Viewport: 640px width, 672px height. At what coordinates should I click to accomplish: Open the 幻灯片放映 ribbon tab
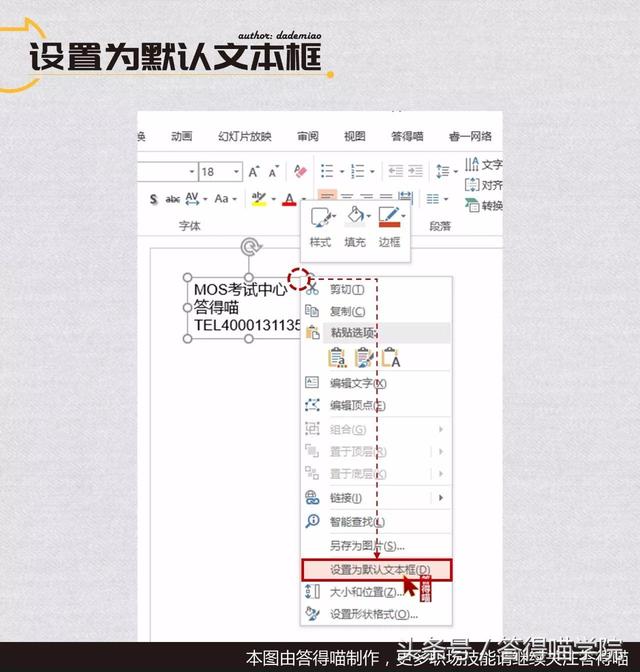pos(245,136)
